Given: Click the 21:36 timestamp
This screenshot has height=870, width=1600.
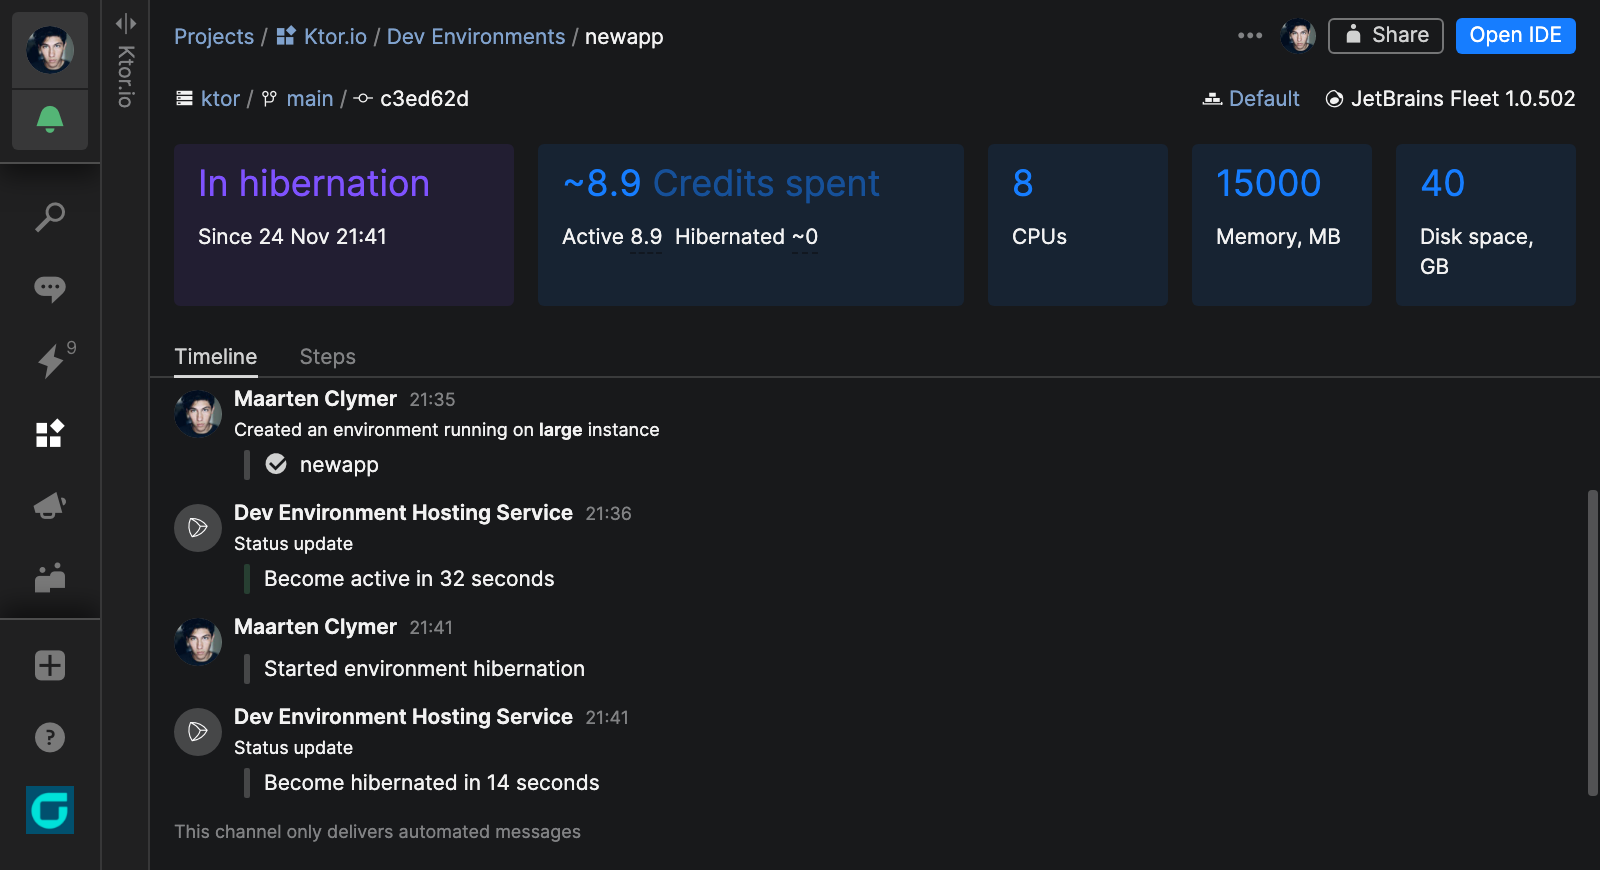Looking at the screenshot, I should click(609, 514).
